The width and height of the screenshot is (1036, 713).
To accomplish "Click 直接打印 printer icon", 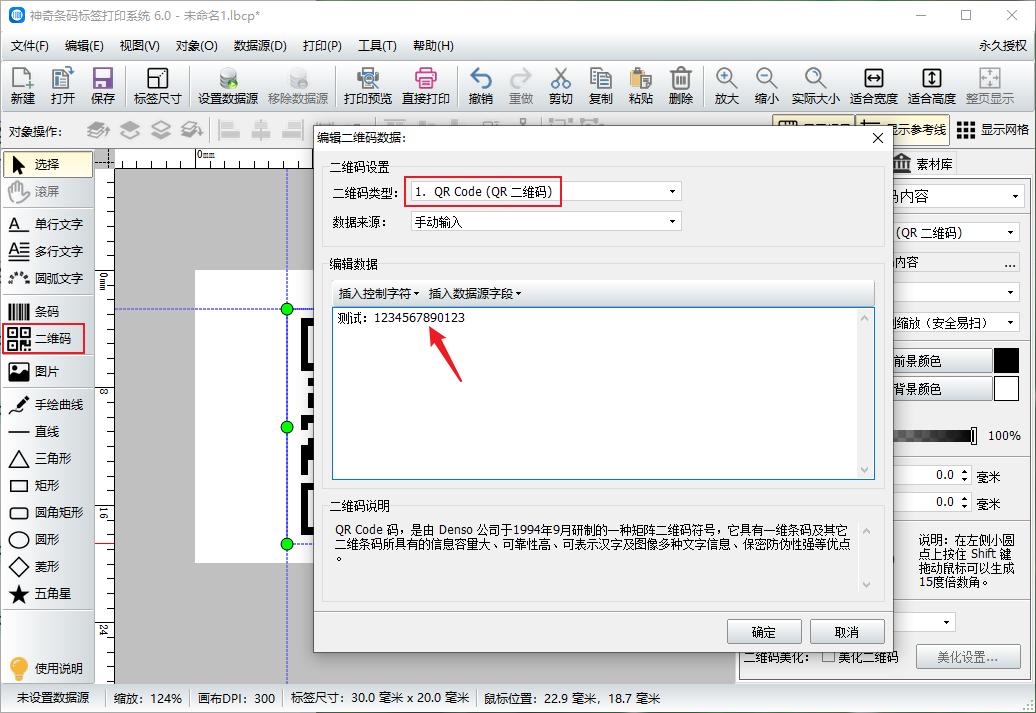I will (426, 86).
